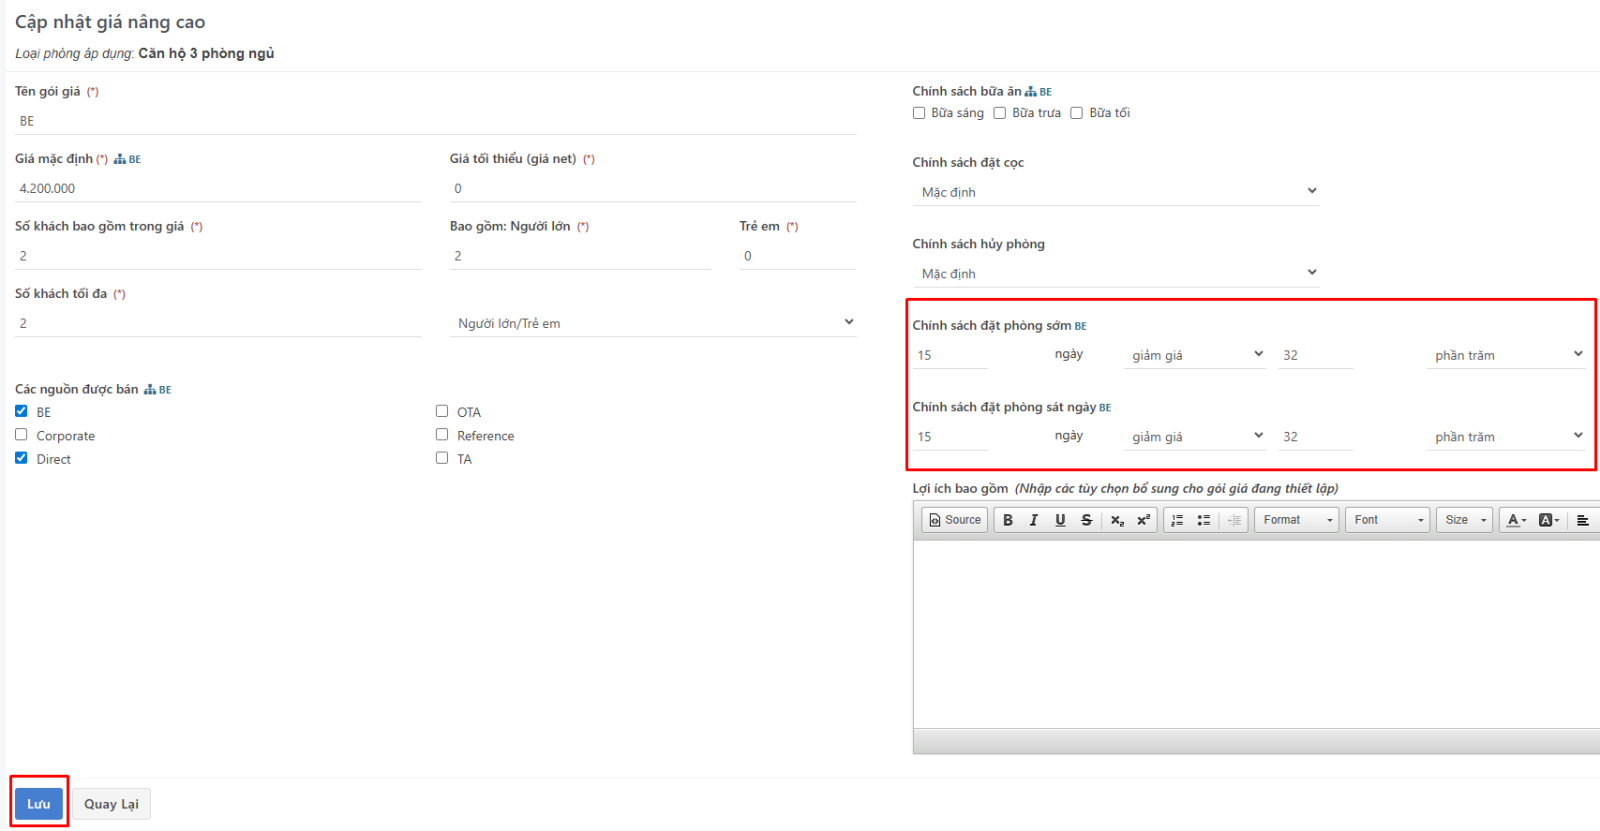Check the TA sales source
The height and width of the screenshot is (831, 1600).
coord(442,458)
